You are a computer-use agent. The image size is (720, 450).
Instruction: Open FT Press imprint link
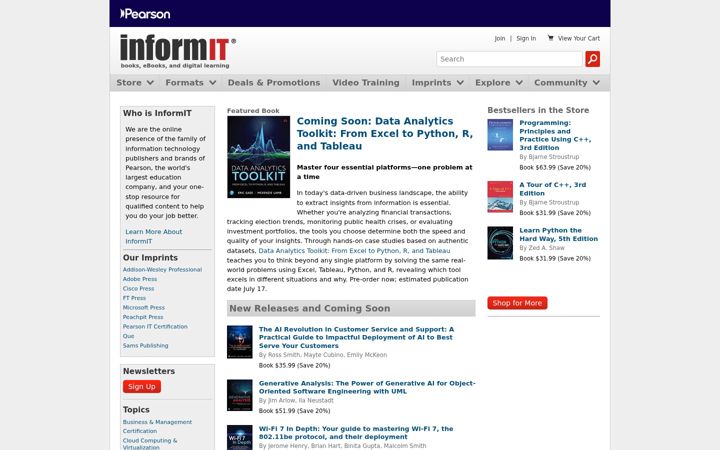click(134, 298)
